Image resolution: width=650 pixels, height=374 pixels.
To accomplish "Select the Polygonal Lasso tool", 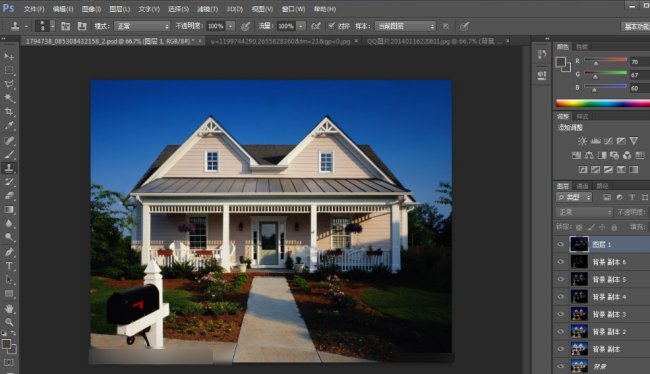I will (x=9, y=84).
